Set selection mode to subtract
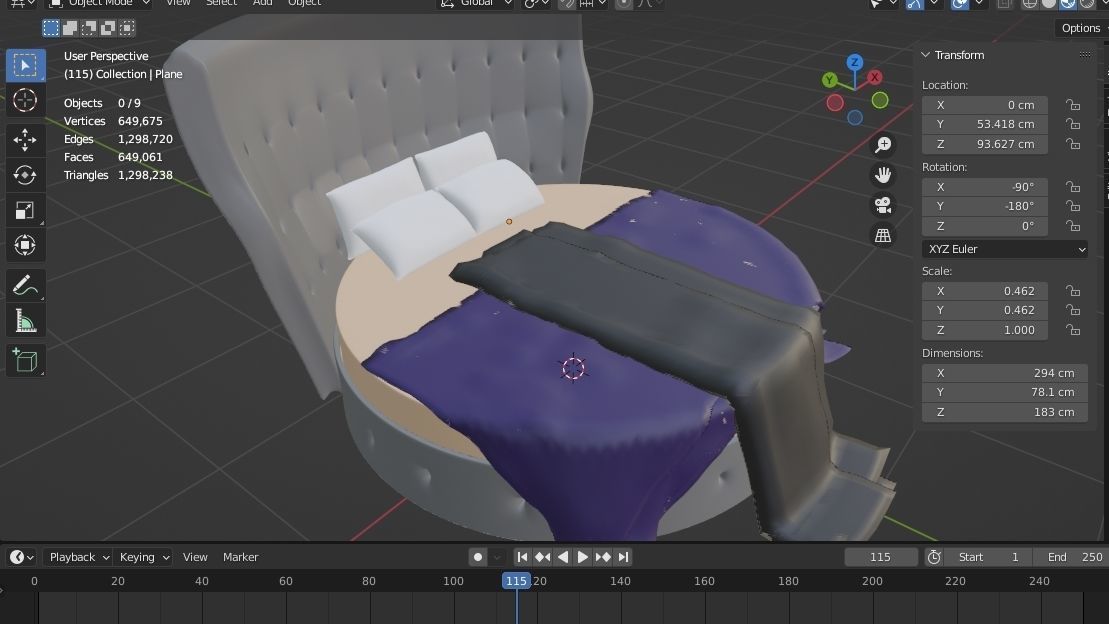This screenshot has width=1109, height=624. (89, 28)
